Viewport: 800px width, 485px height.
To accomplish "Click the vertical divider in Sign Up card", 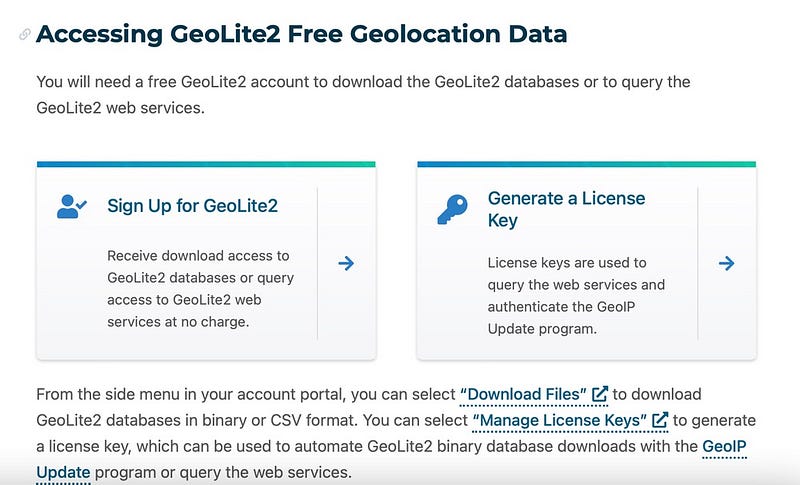I will pyautogui.click(x=317, y=263).
